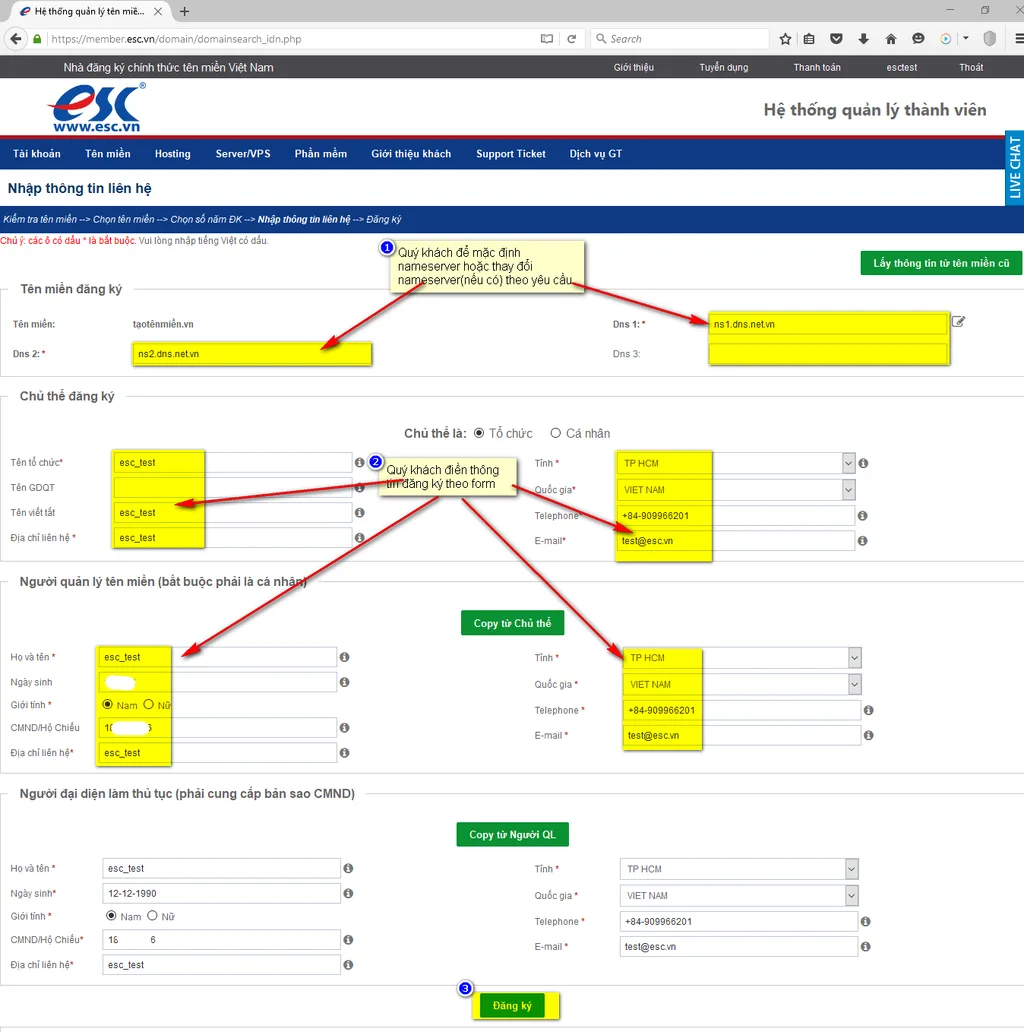Open the browser hamburger menu

point(1019,39)
